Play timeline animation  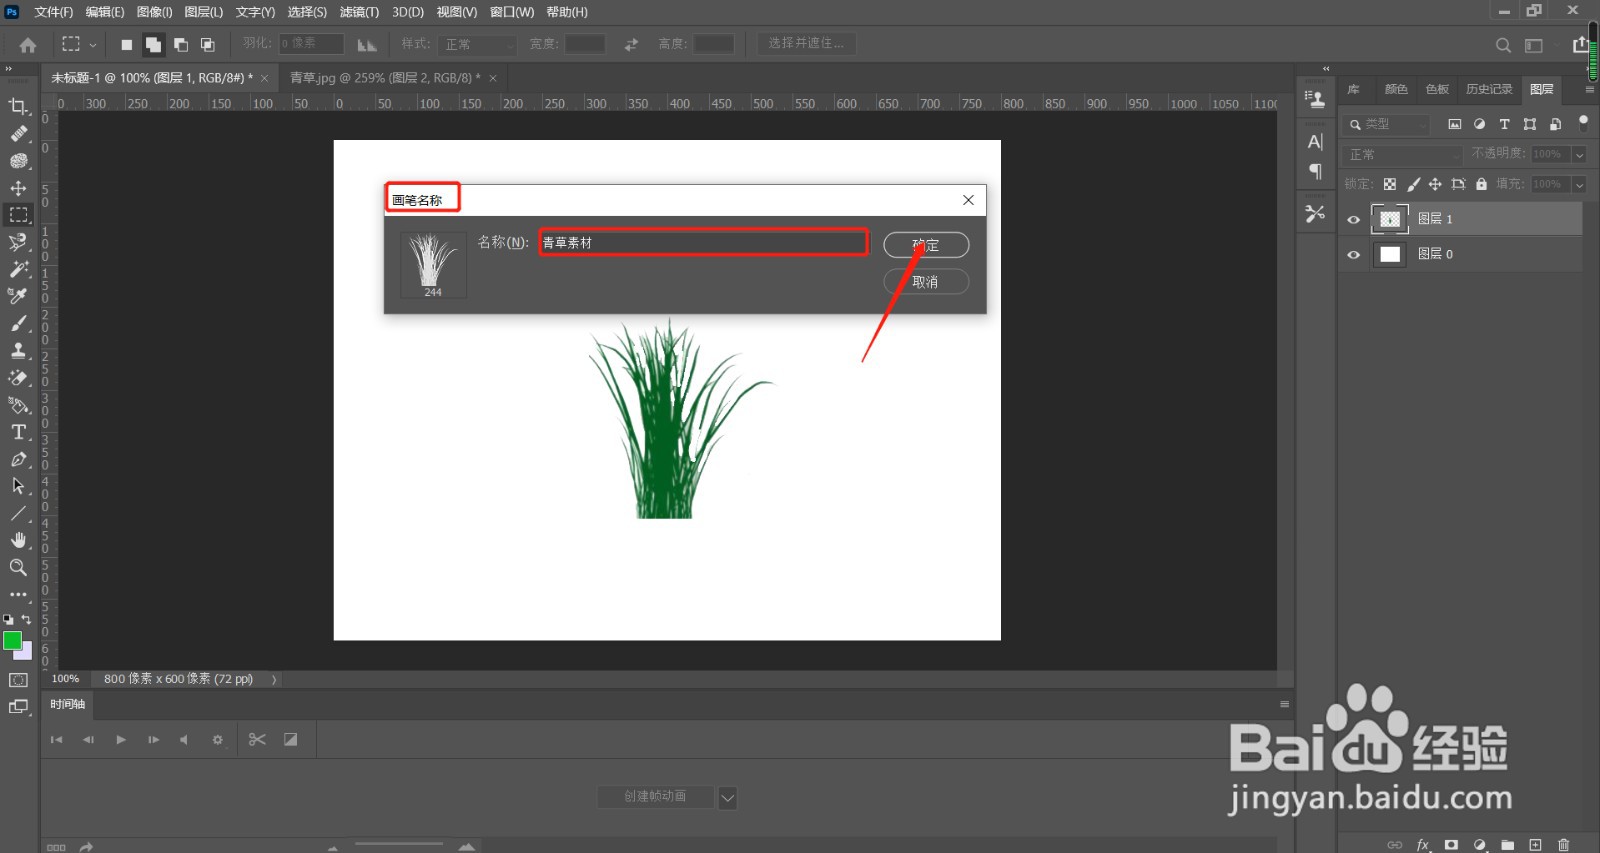[121, 740]
